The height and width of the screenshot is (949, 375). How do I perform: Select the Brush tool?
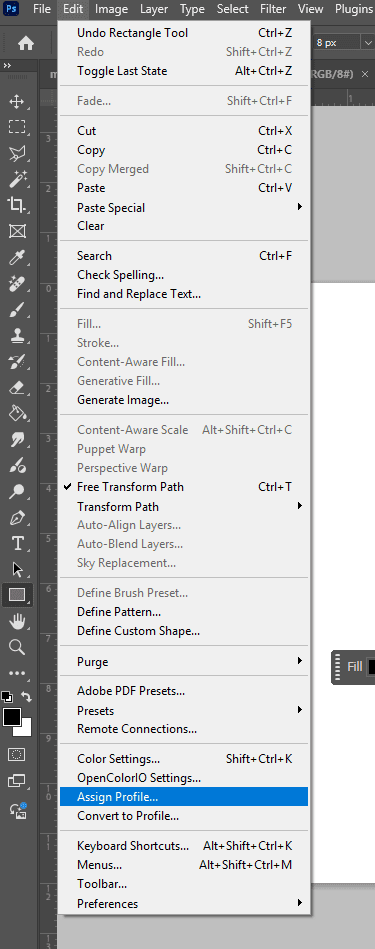[x=17, y=310]
